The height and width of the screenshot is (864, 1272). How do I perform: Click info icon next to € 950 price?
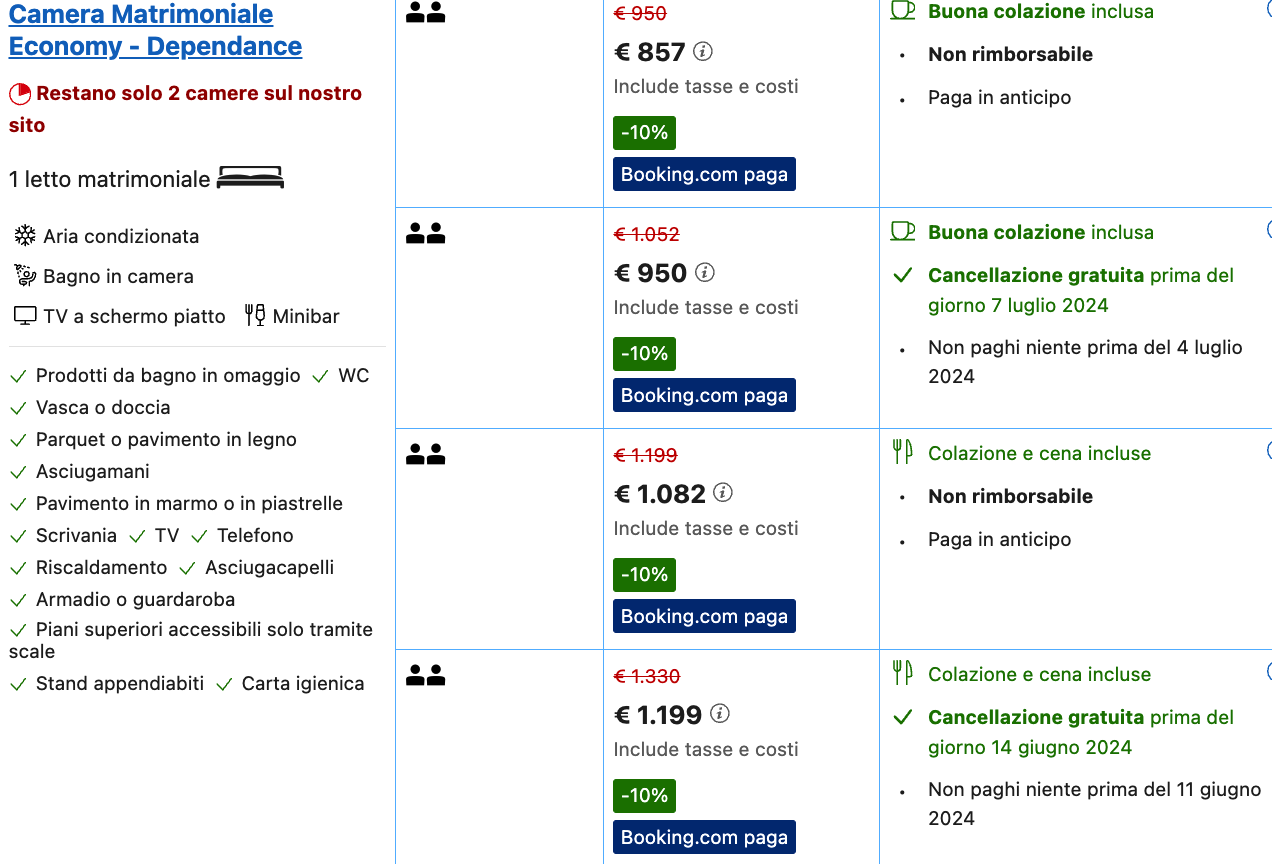point(705,272)
